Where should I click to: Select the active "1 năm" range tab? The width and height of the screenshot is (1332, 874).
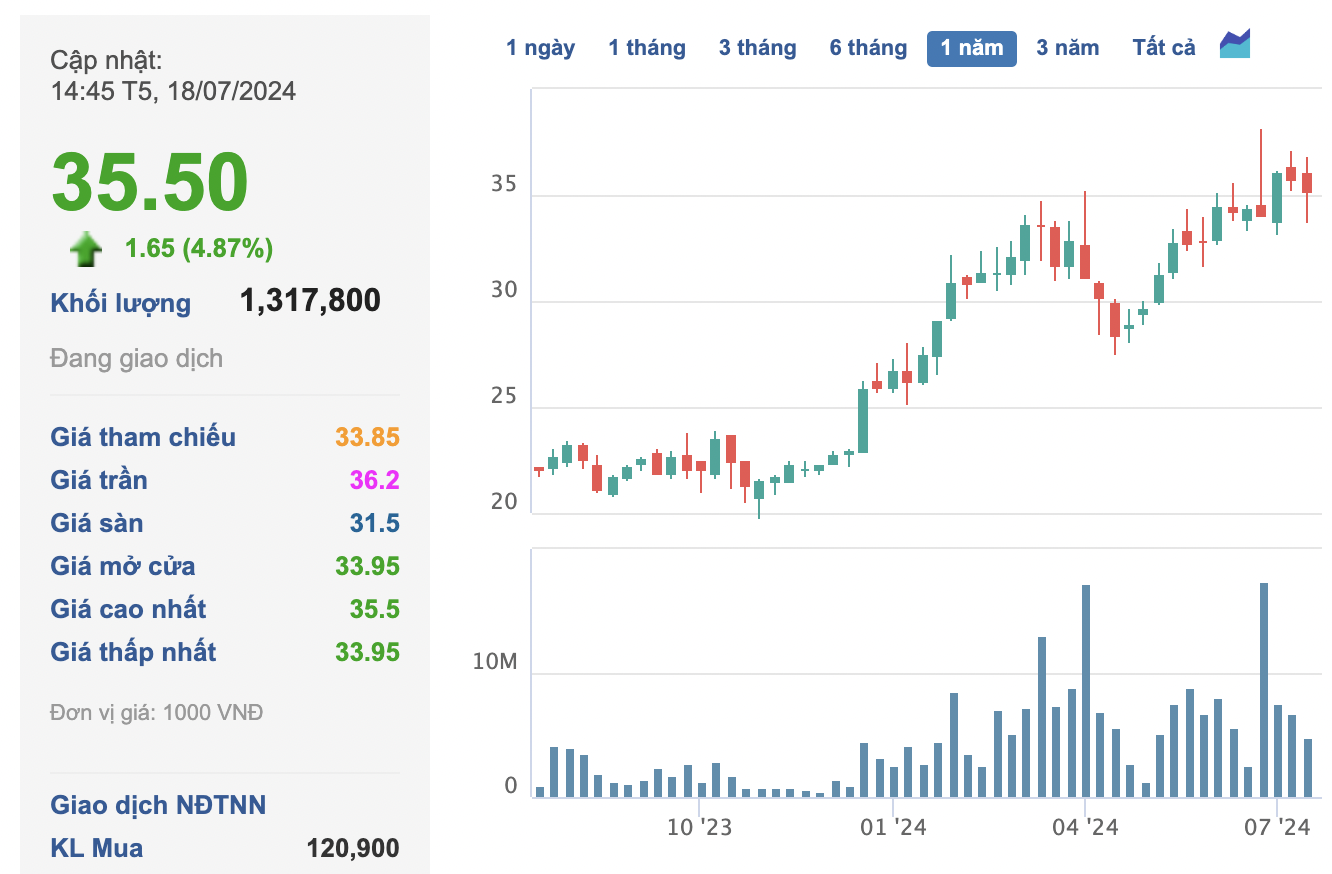coord(972,48)
